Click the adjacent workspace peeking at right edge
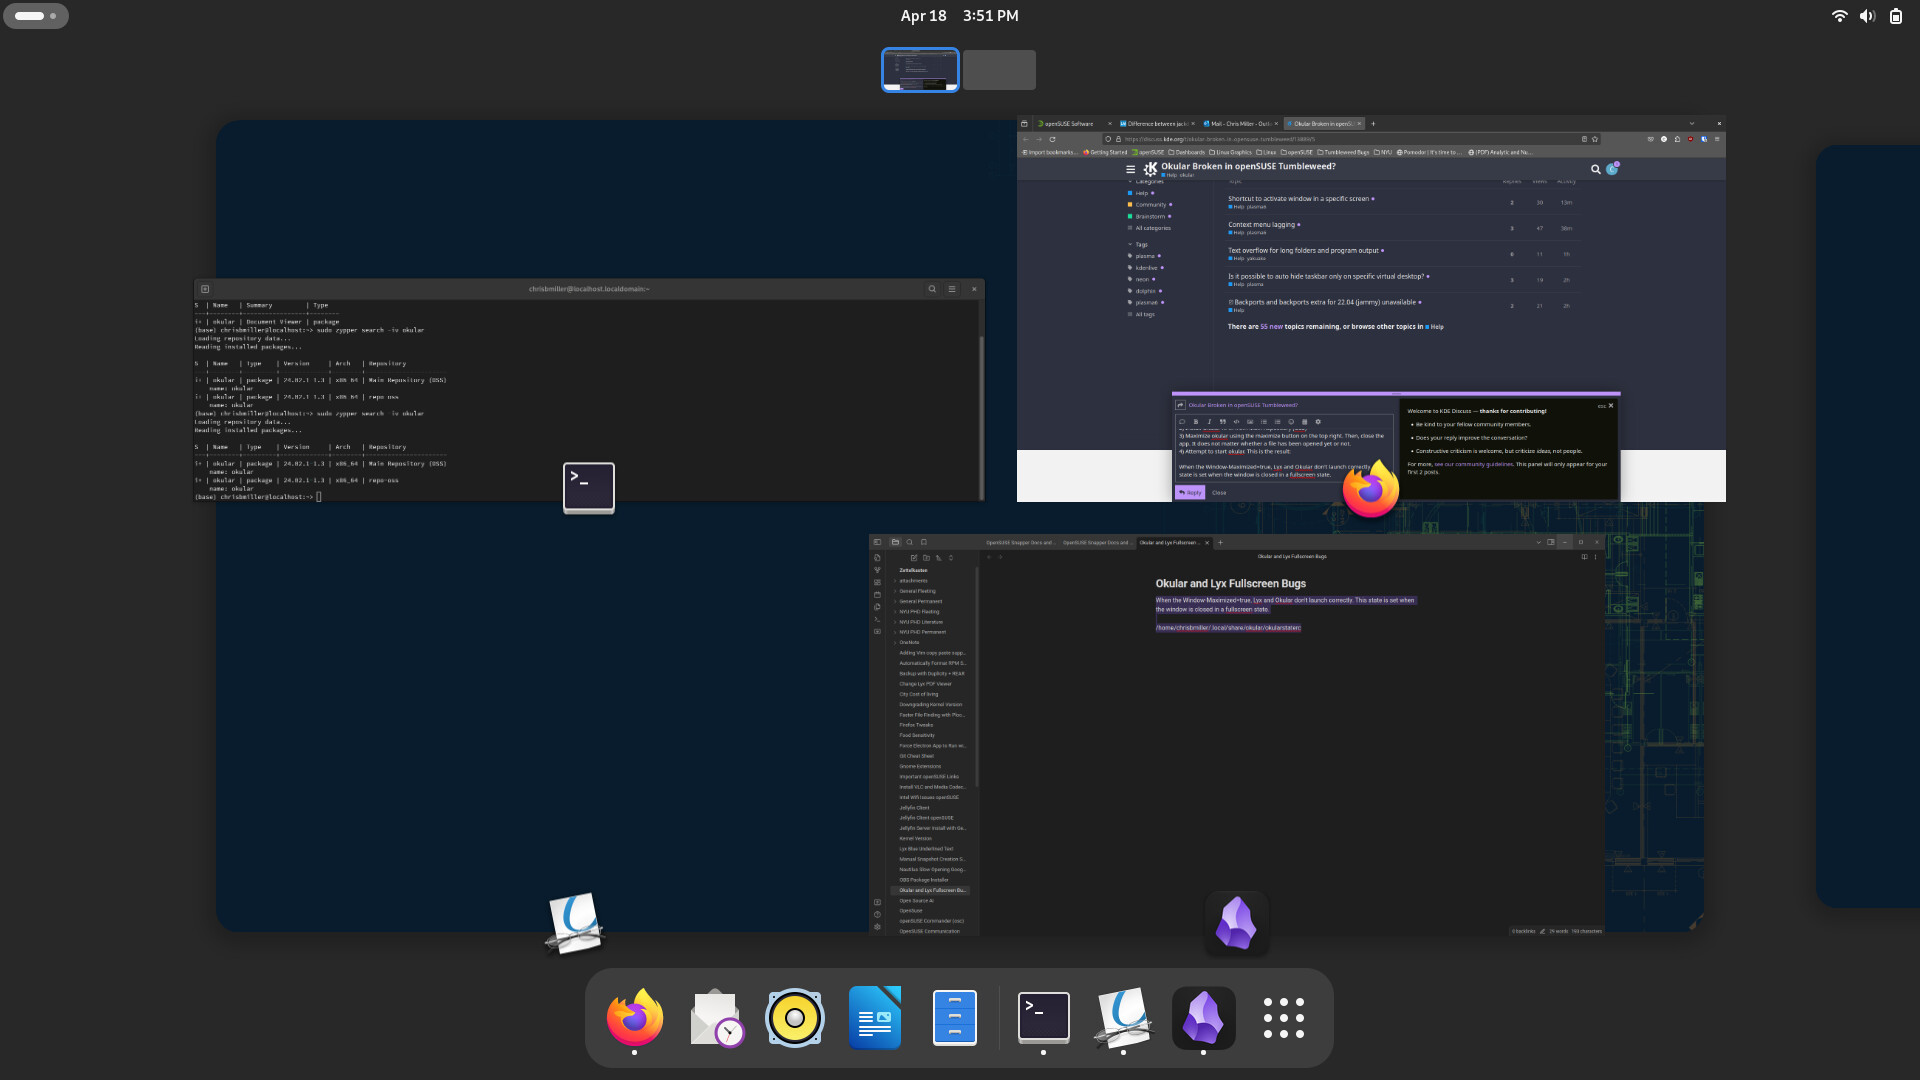Image resolution: width=1920 pixels, height=1080 pixels. tap(1868, 526)
